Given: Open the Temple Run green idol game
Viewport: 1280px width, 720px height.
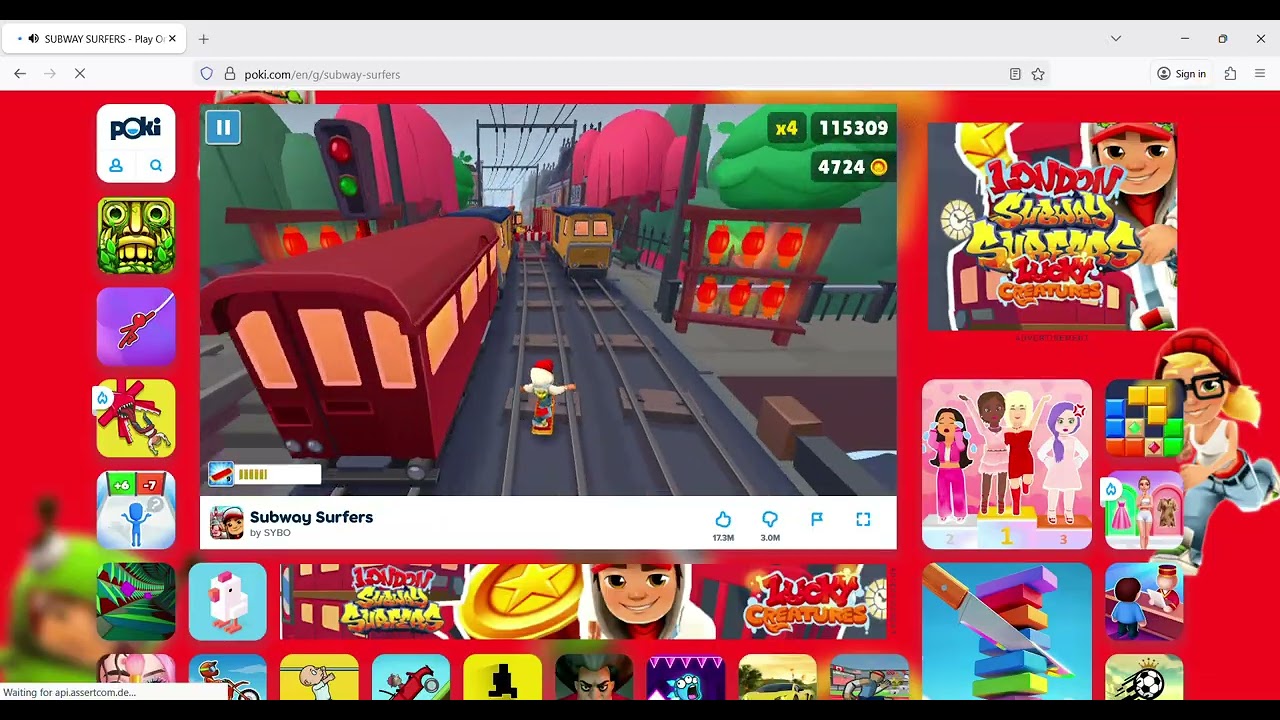Looking at the screenshot, I should click(x=136, y=235).
